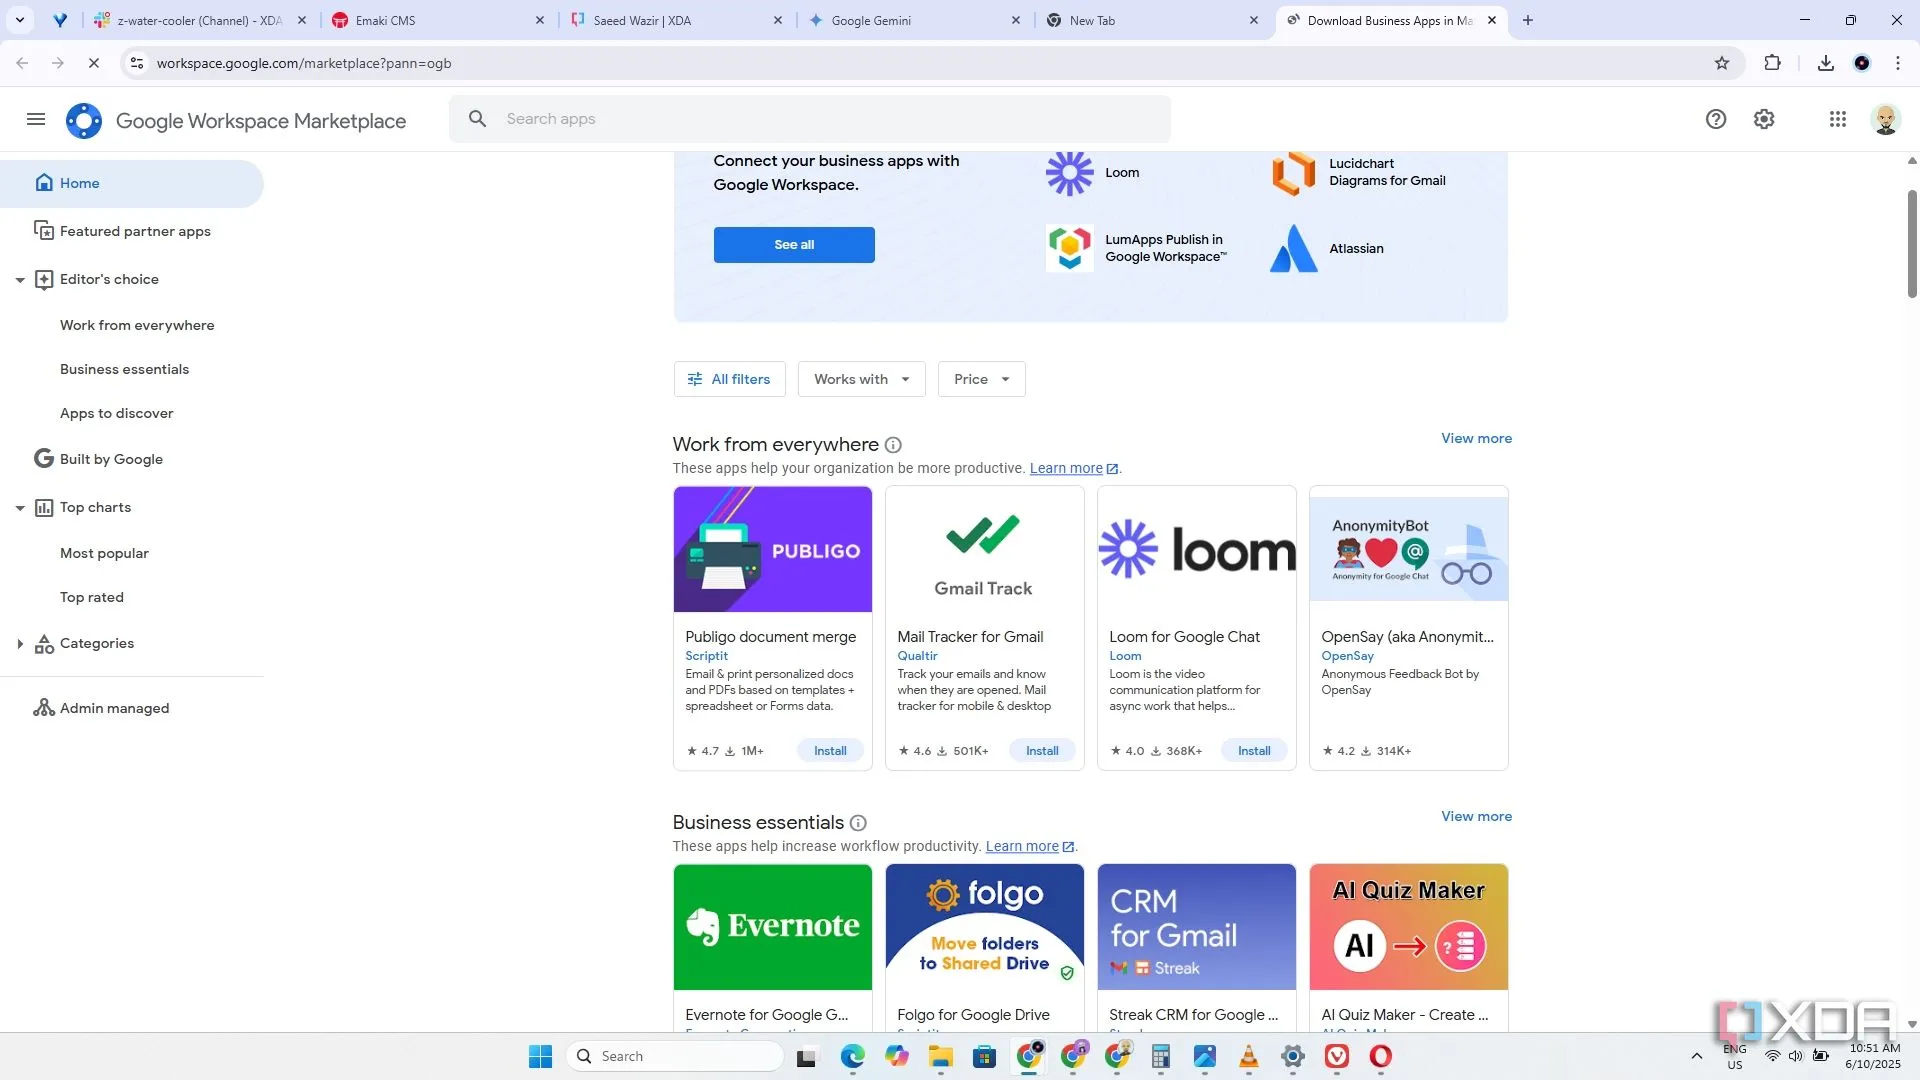Select Top rated under Top charts

point(92,597)
